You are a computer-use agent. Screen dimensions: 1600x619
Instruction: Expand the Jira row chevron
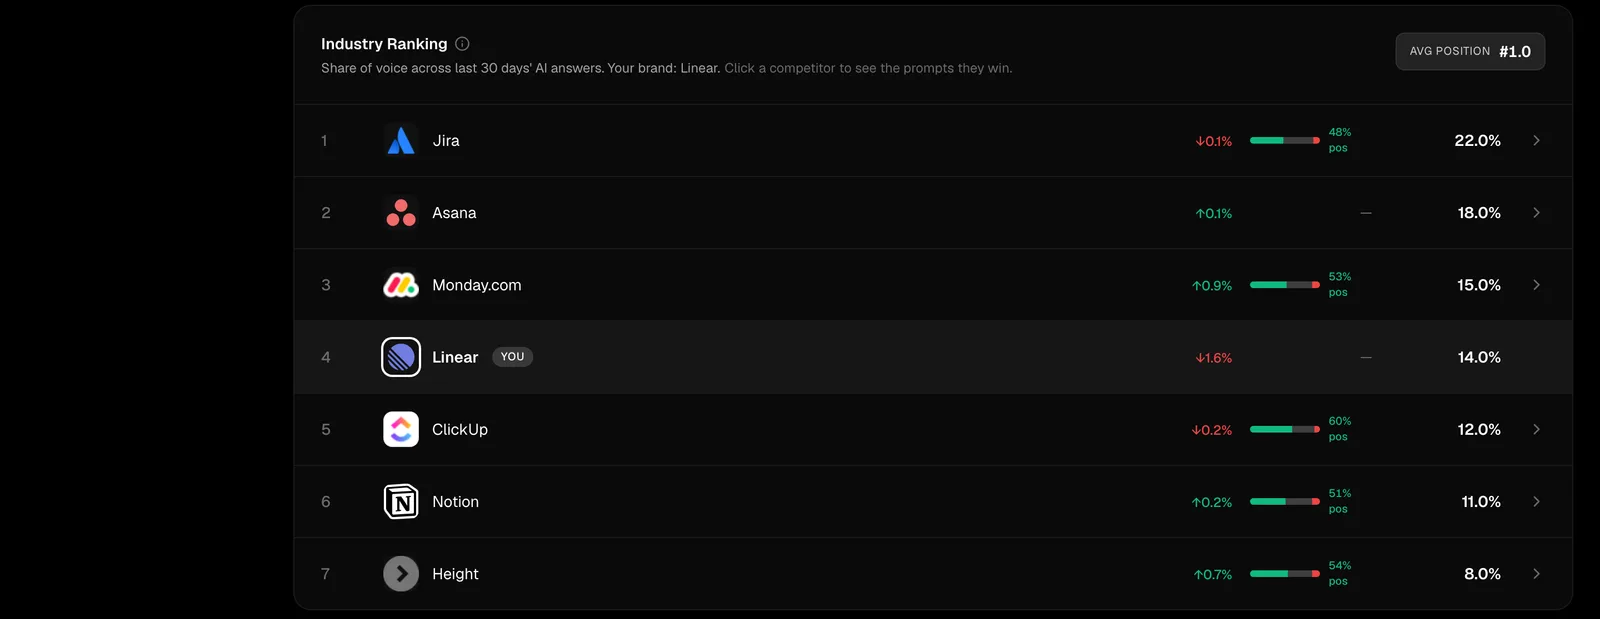pos(1537,141)
